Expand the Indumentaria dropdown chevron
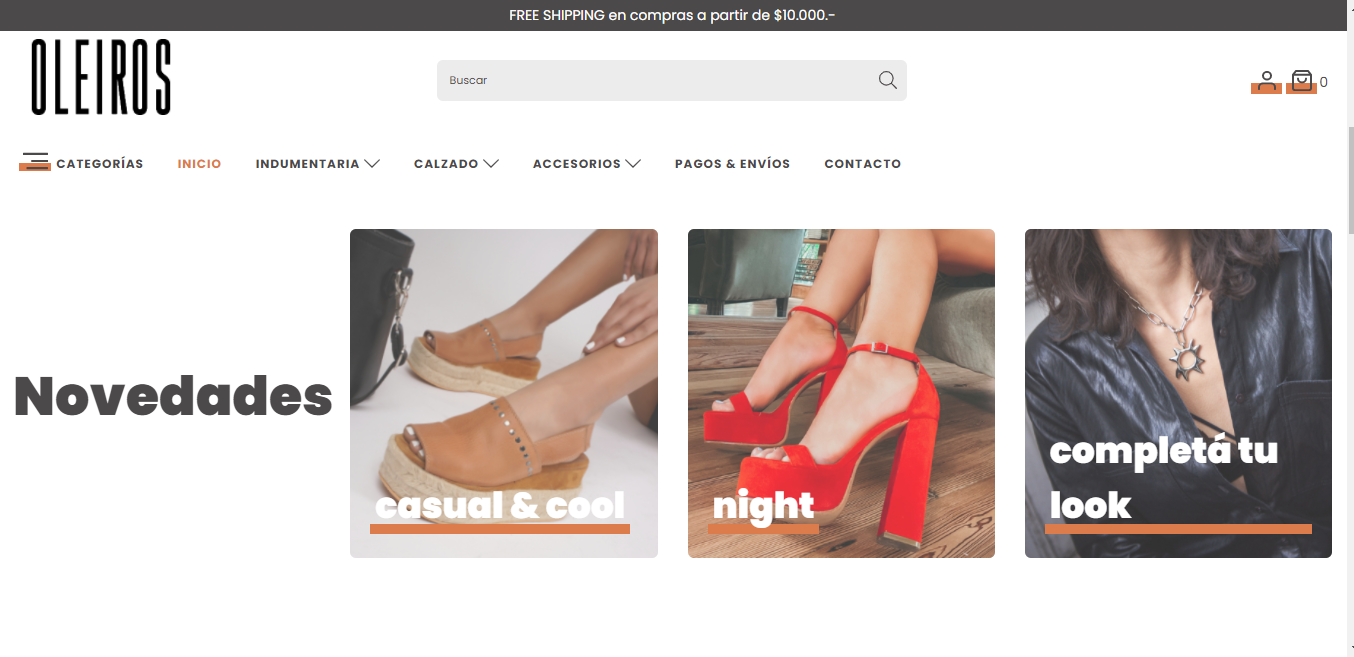 click(x=372, y=163)
